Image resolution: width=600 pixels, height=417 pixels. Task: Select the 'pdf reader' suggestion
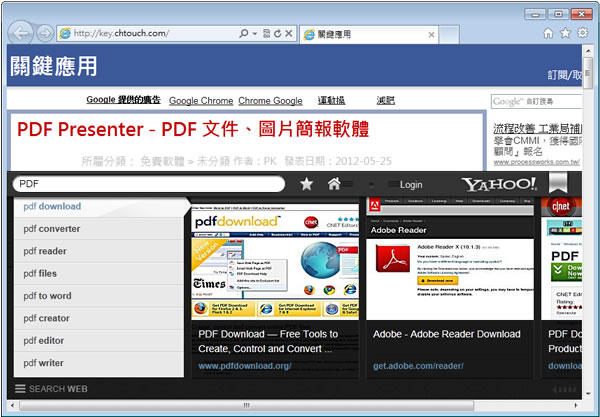point(99,251)
